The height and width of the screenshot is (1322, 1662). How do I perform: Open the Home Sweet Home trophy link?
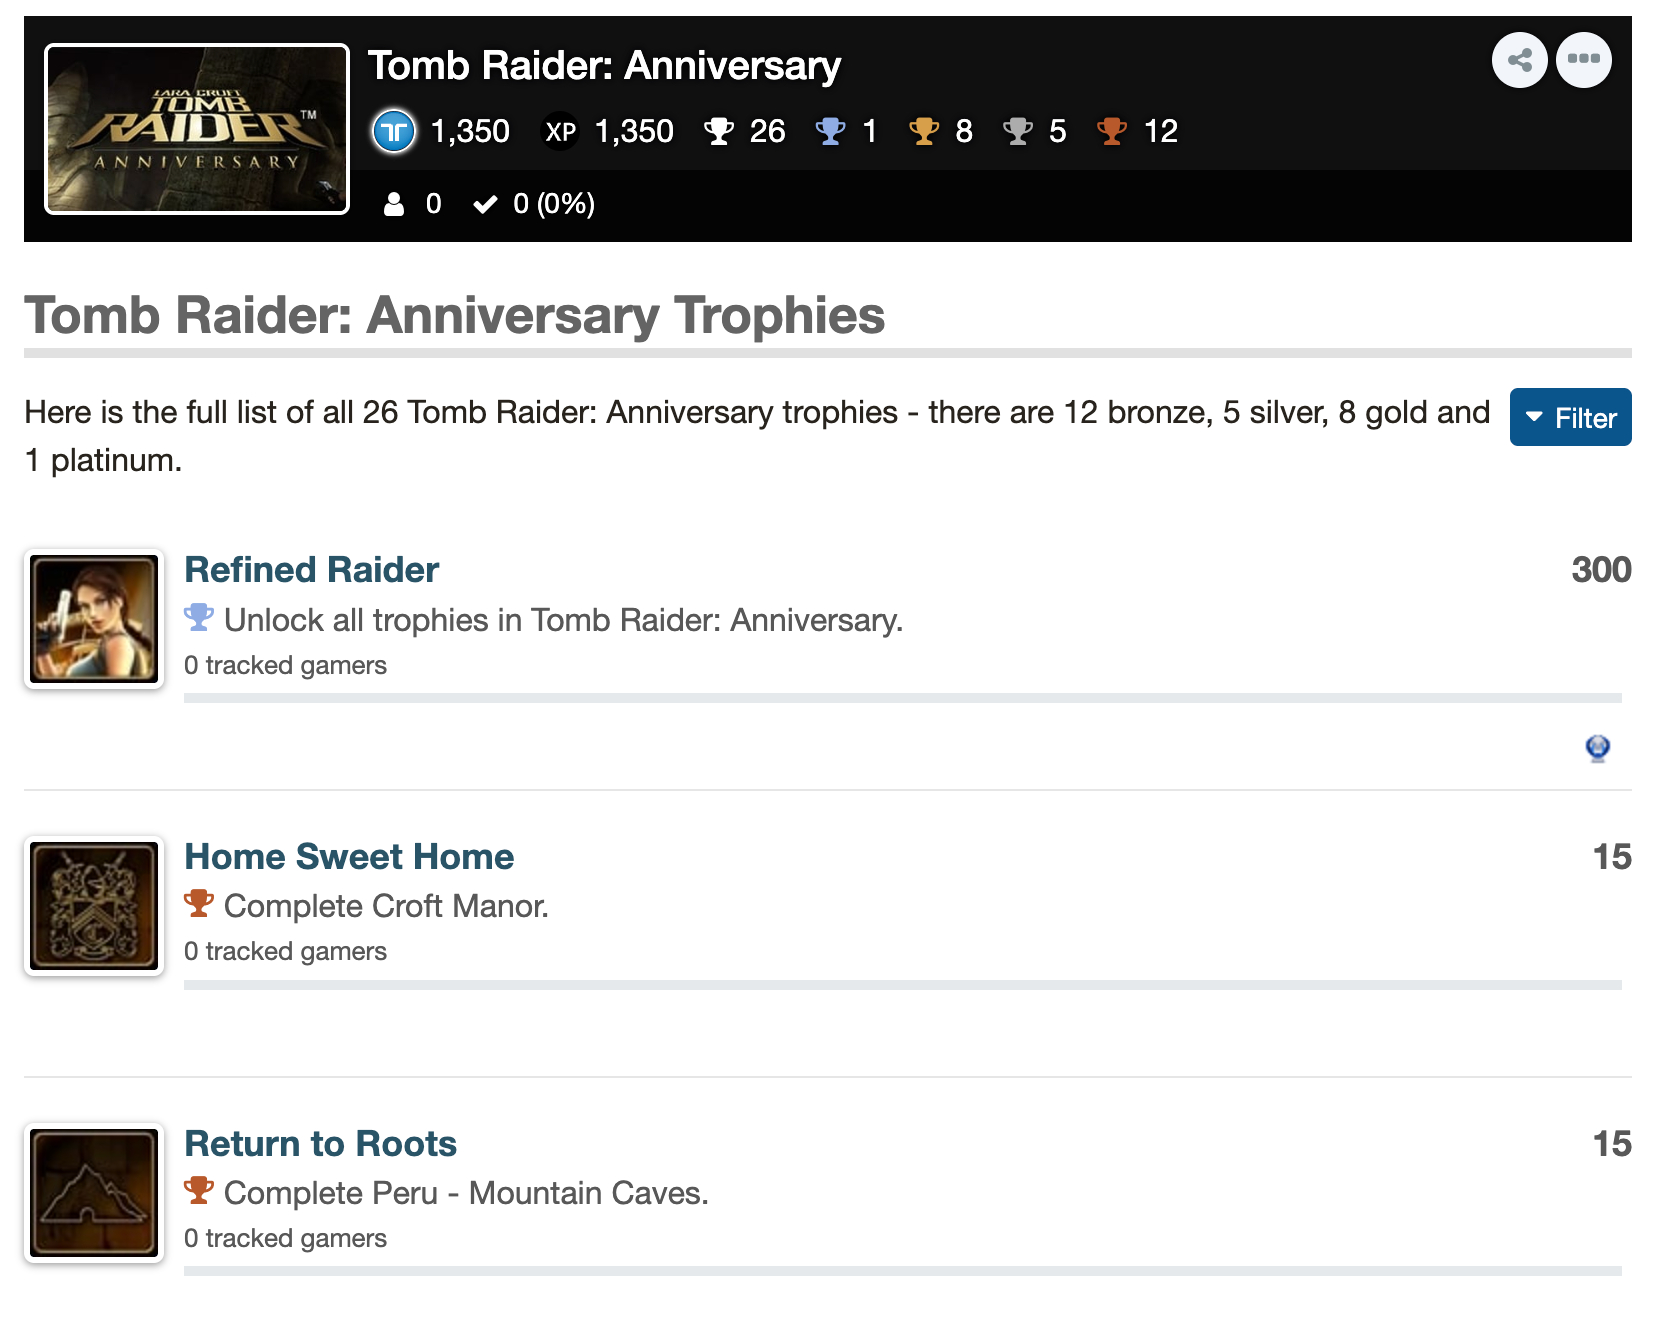point(349,856)
